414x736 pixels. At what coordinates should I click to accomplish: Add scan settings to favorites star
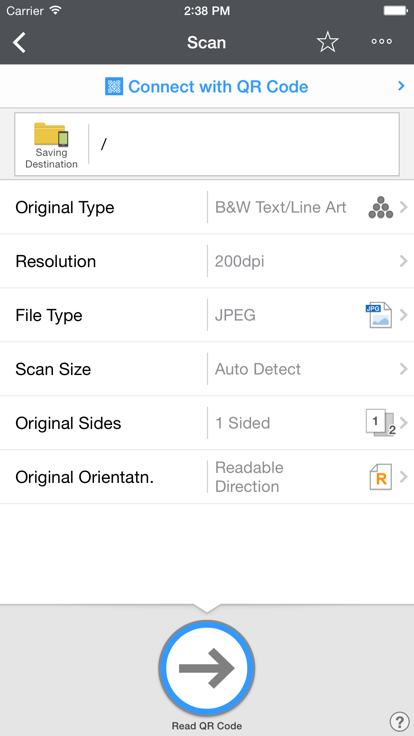click(327, 42)
